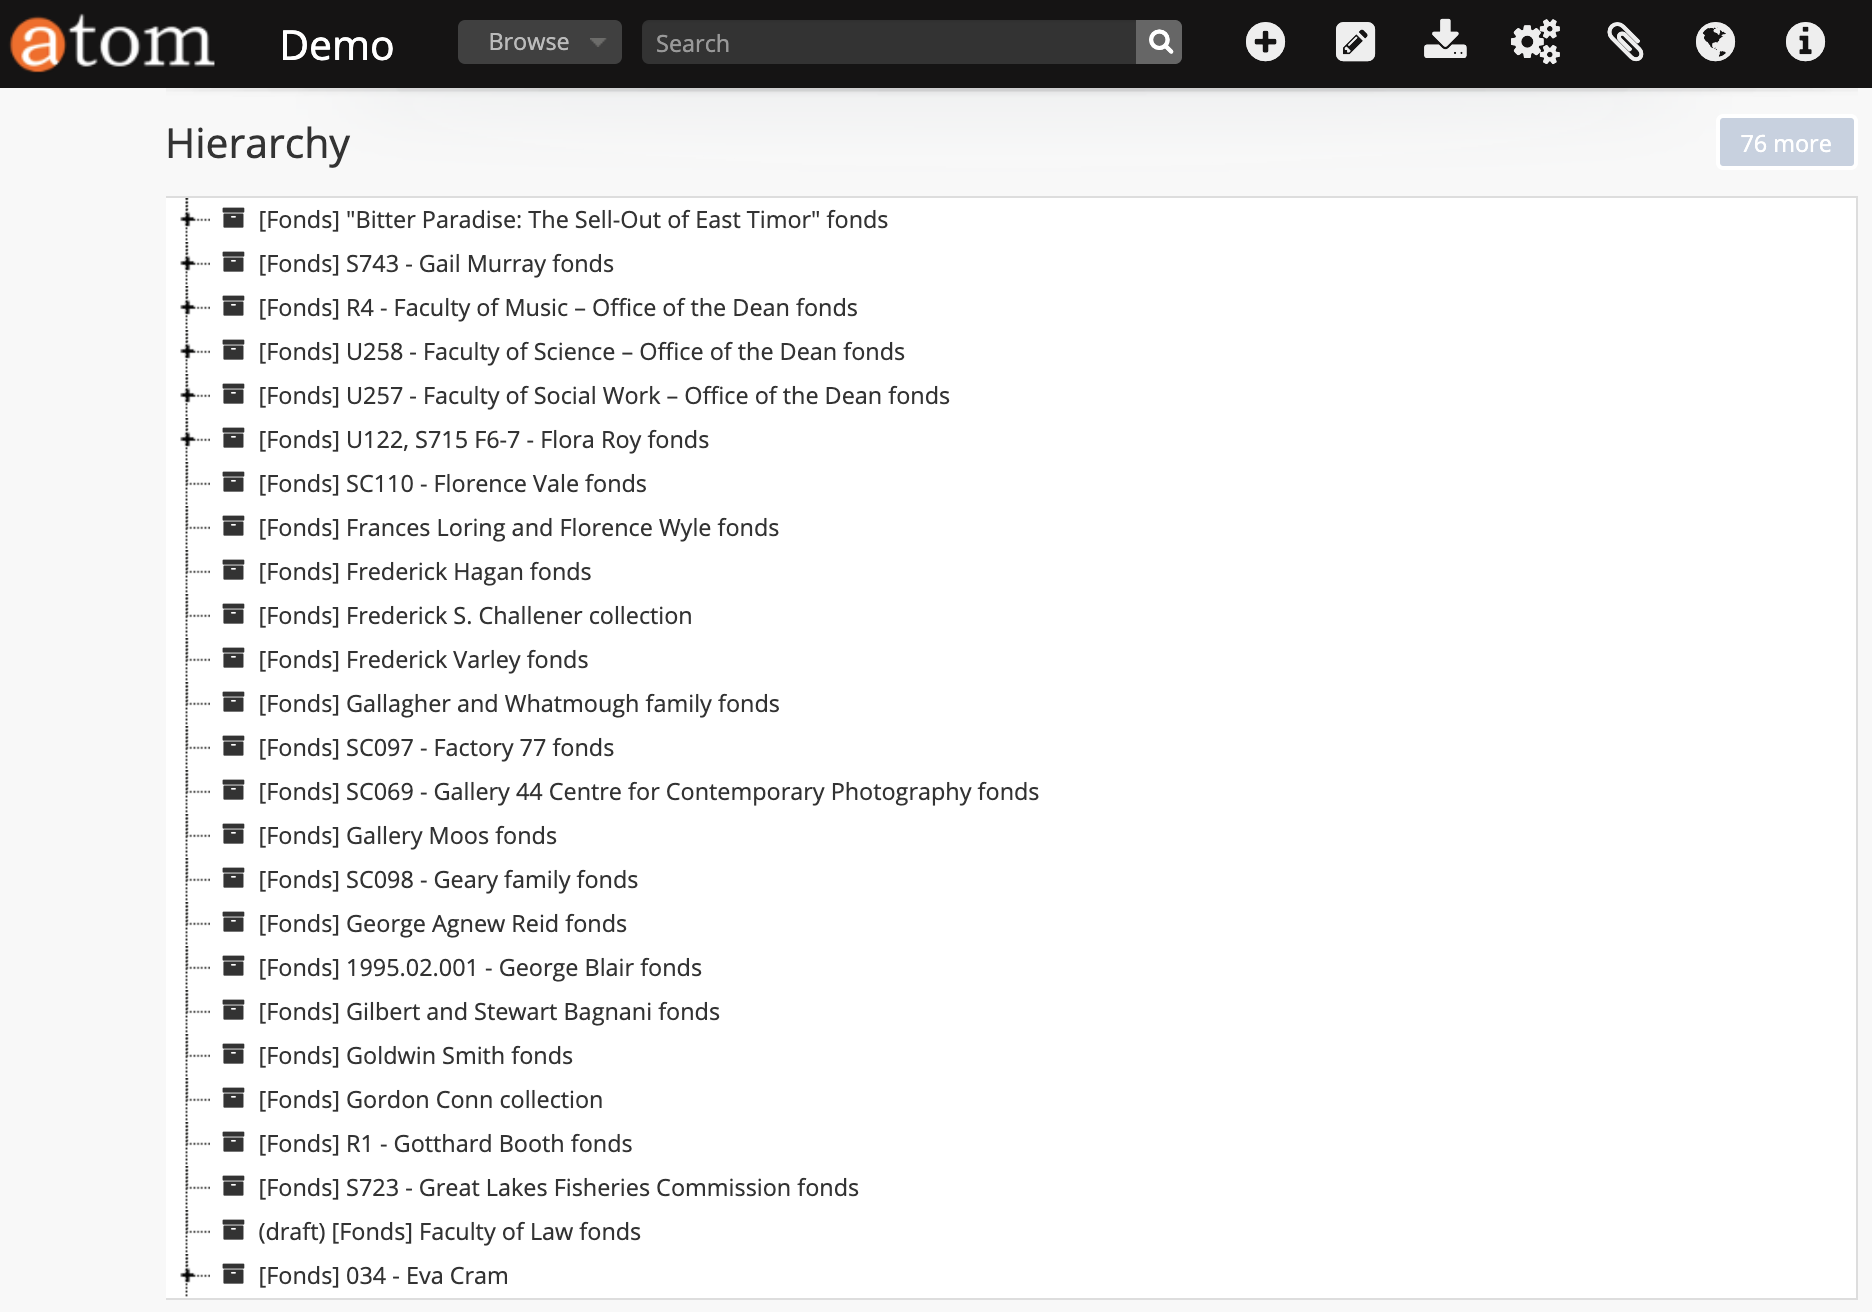Image resolution: width=1872 pixels, height=1312 pixels.
Task: Expand the Eva Cram fonds node
Action: 187,1276
